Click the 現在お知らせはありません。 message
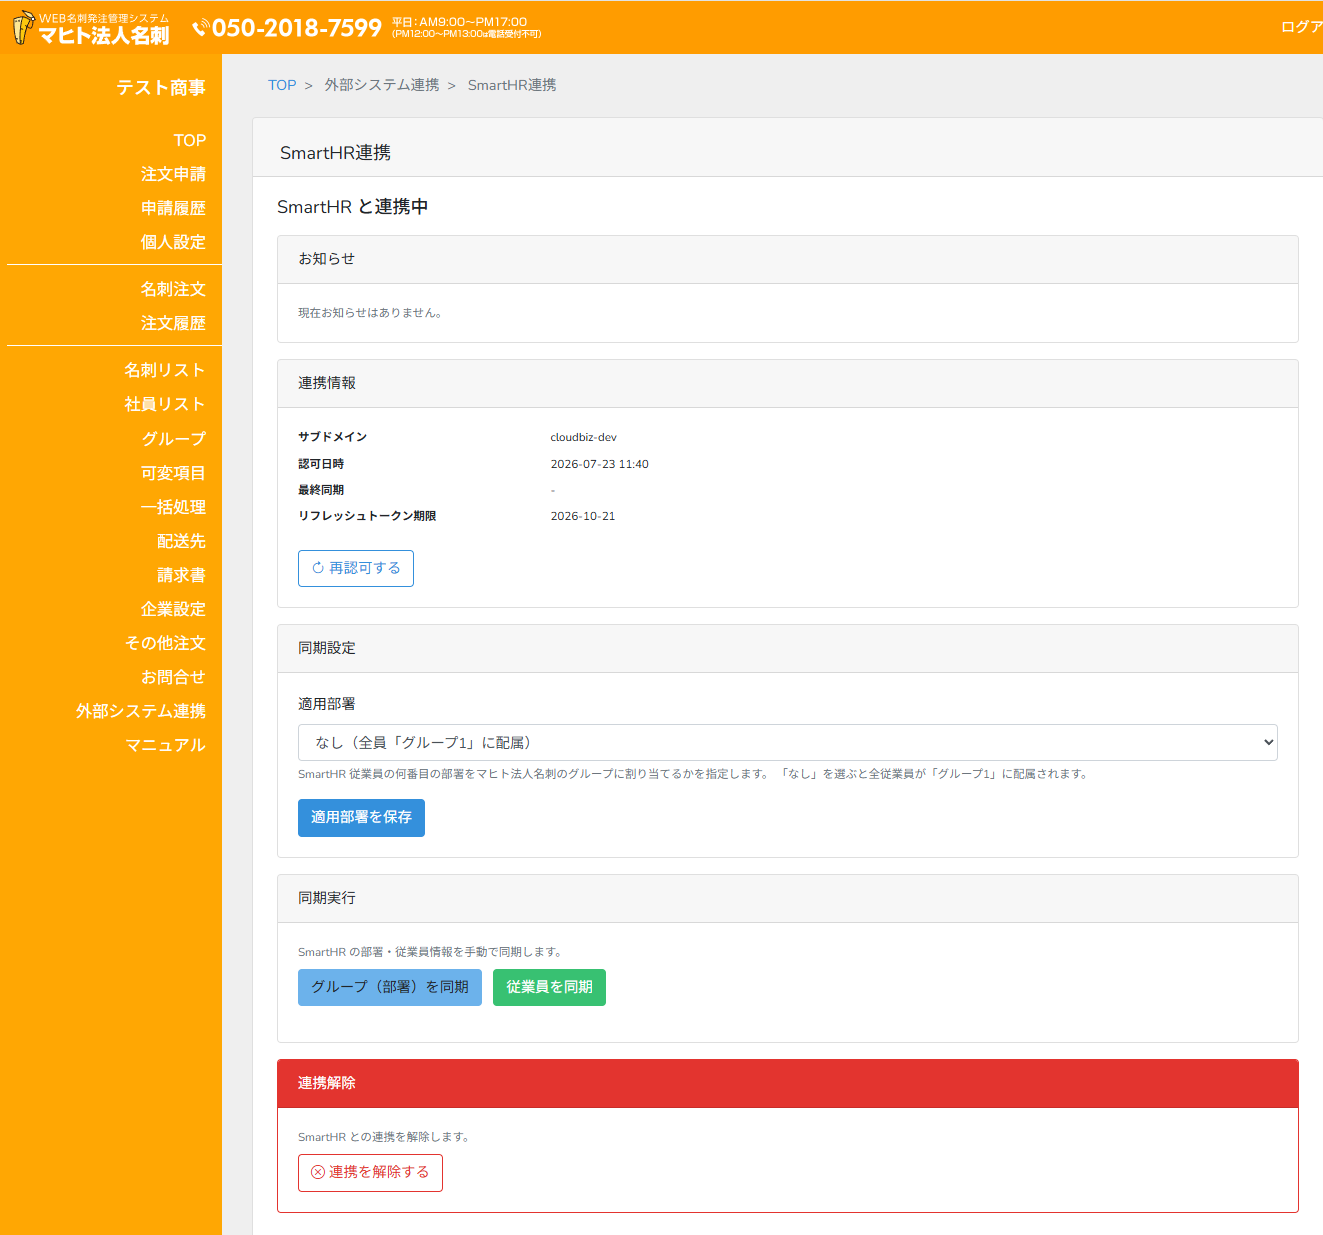Screen dimensions: 1323x1235 (370, 313)
